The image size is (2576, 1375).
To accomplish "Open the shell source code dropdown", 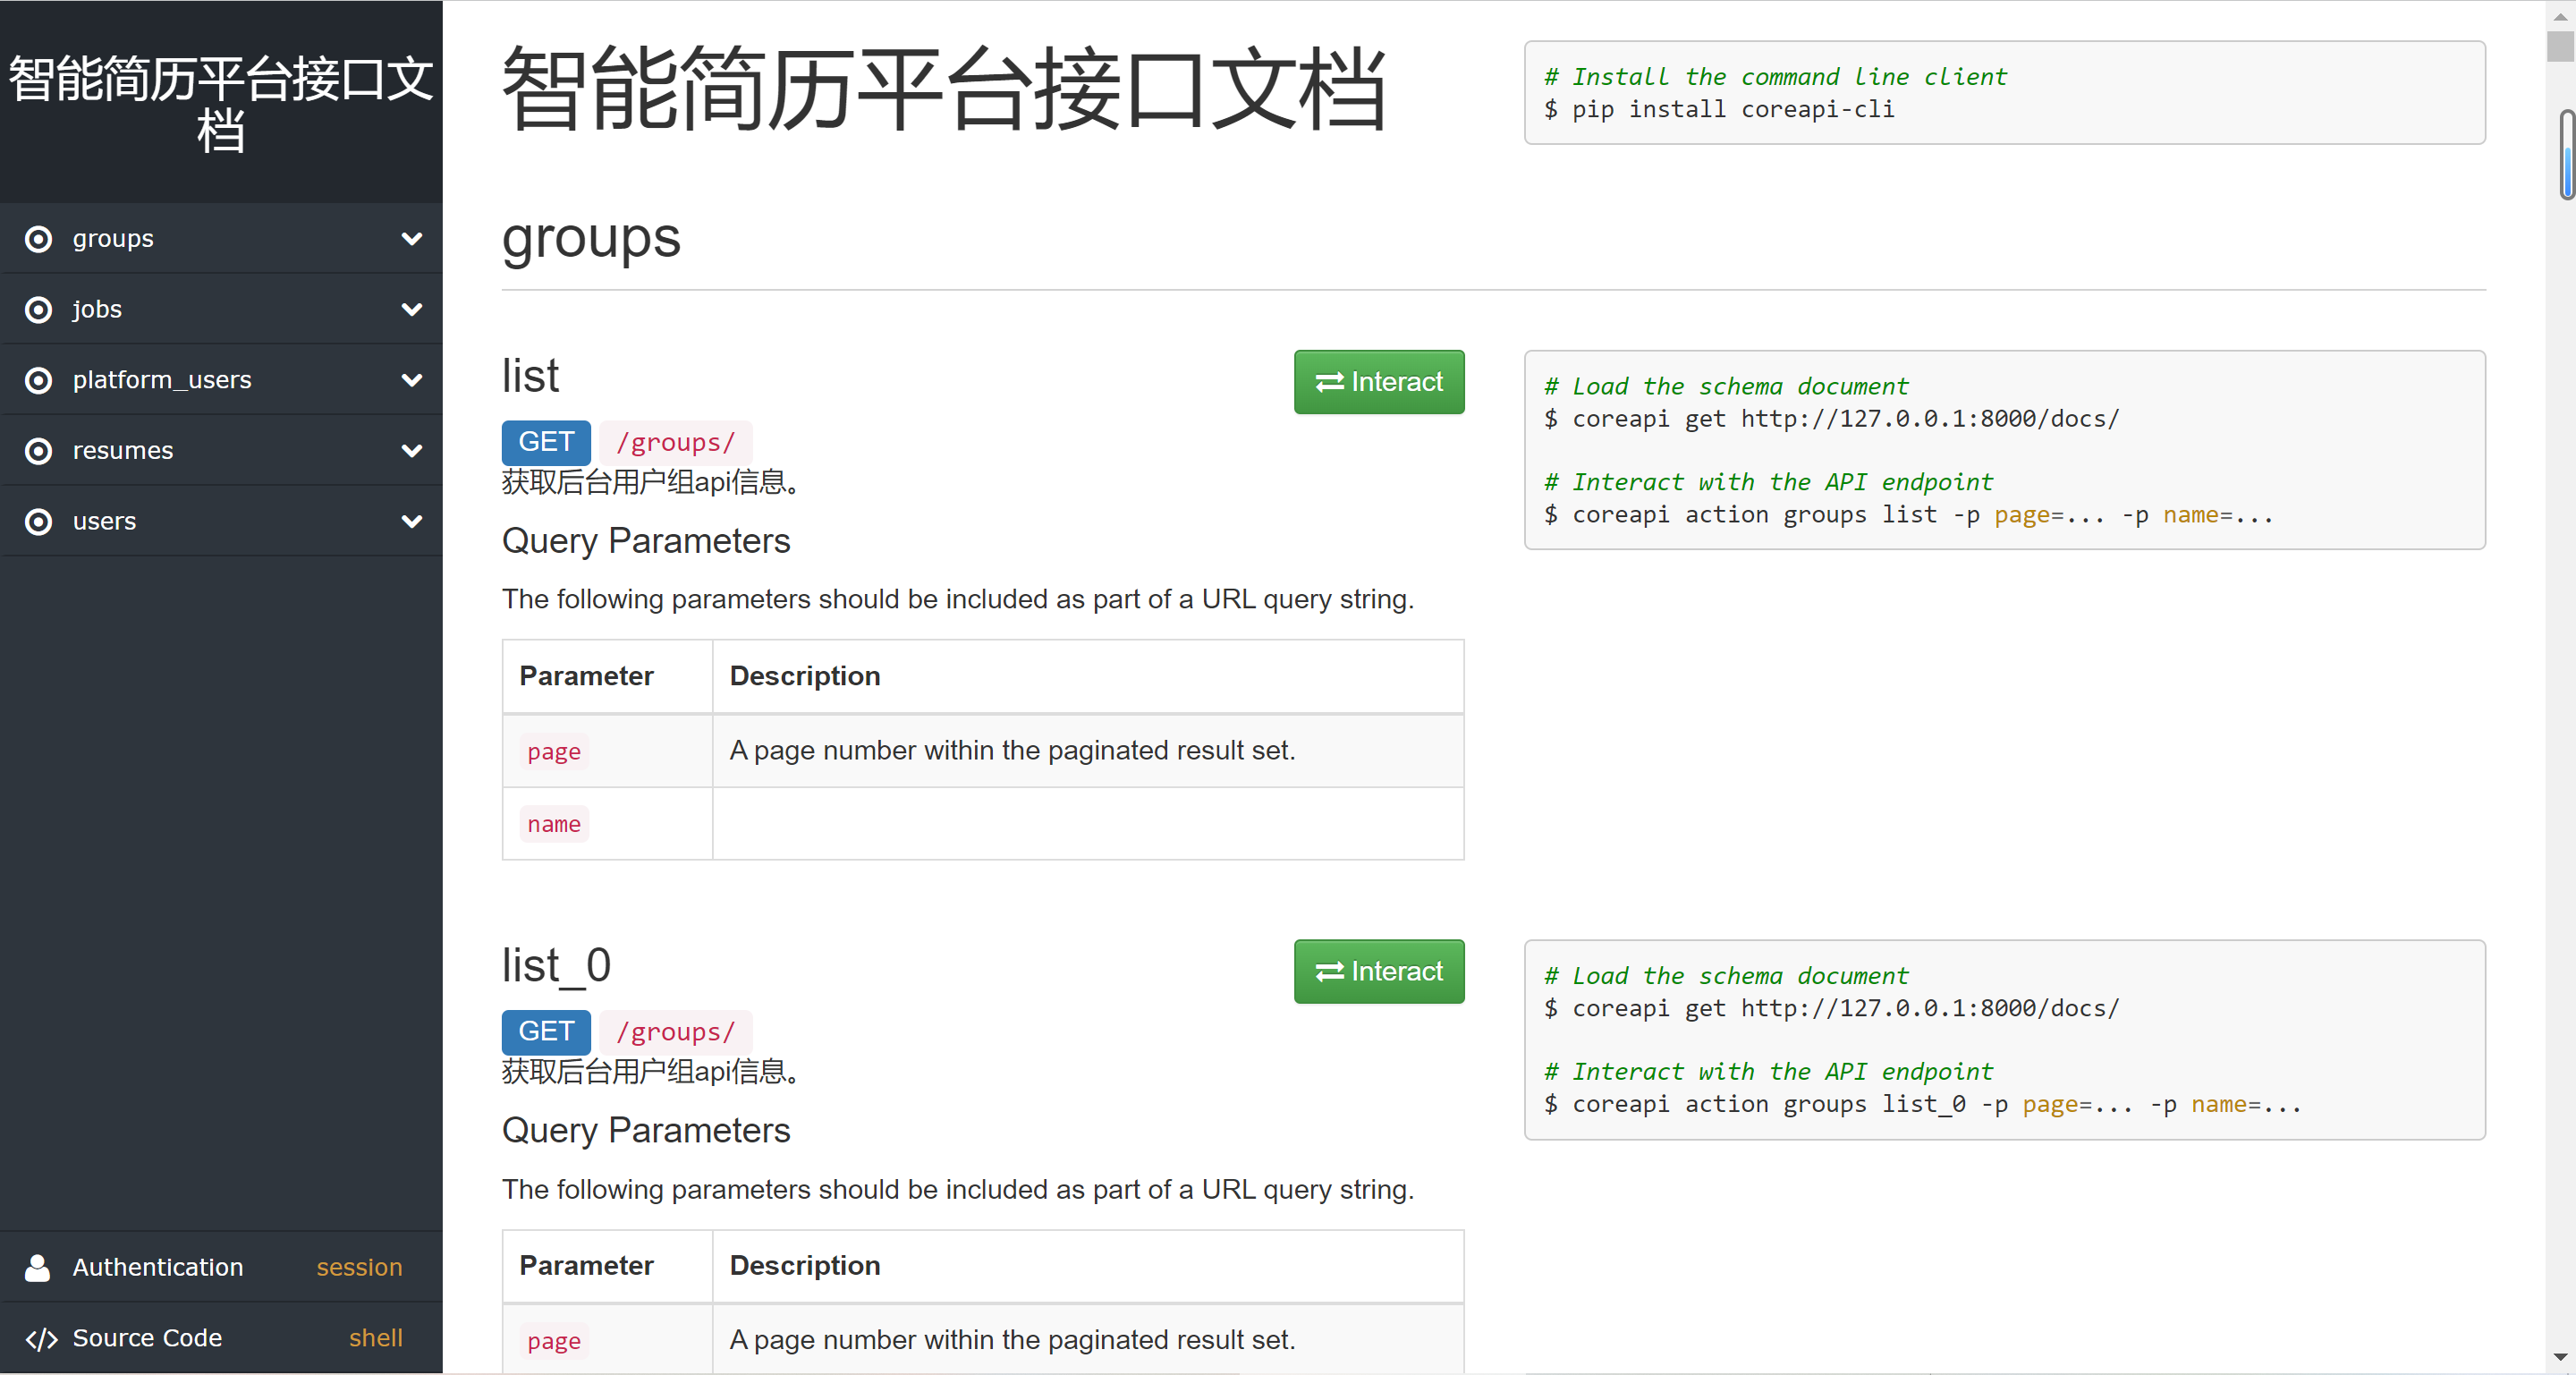I will pyautogui.click(x=375, y=1338).
